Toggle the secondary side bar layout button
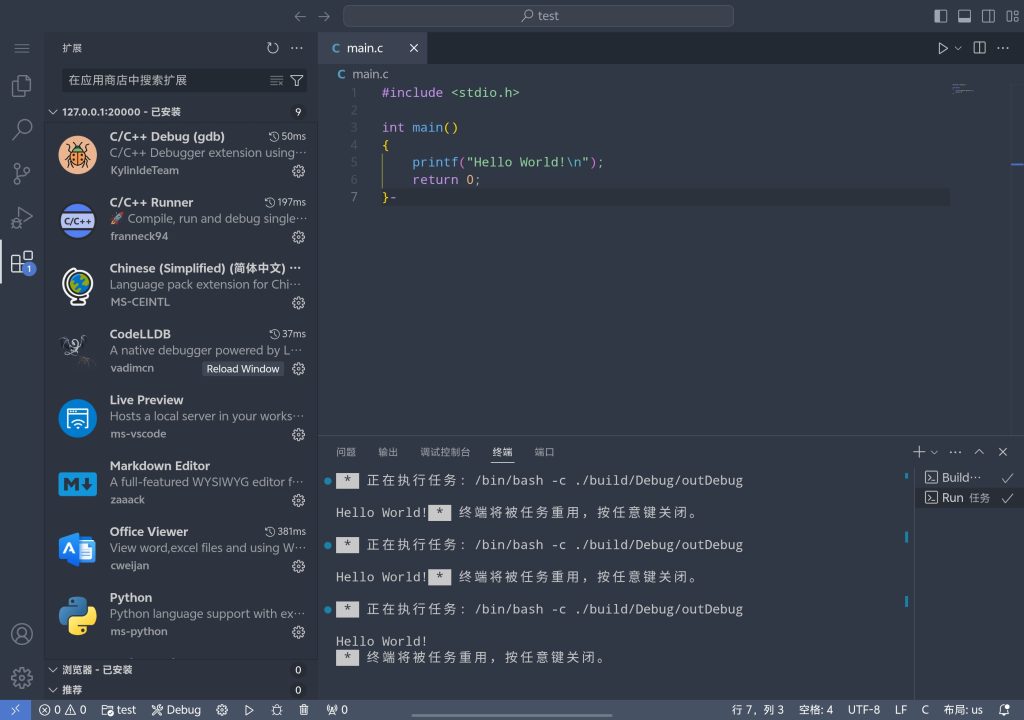The height and width of the screenshot is (720, 1024). click(x=988, y=16)
